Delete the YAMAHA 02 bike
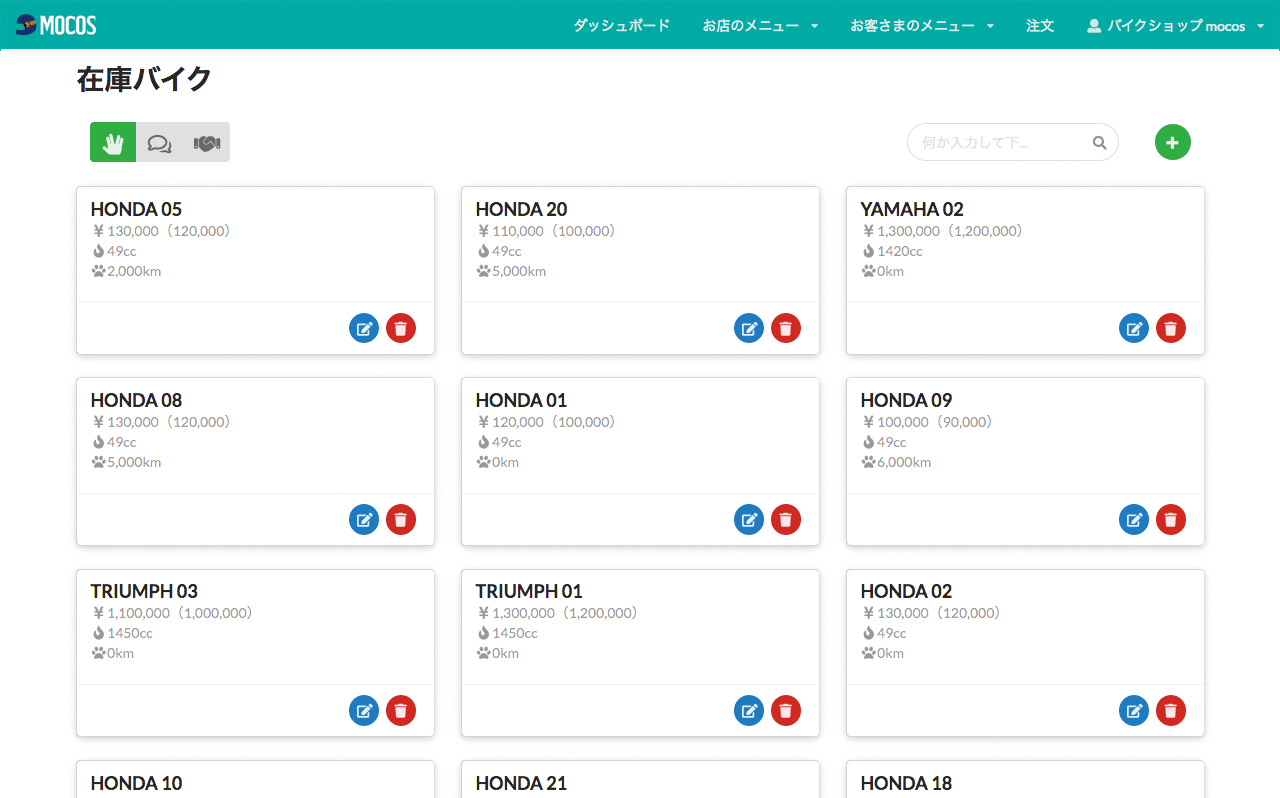This screenshot has height=798, width=1280. [1171, 328]
